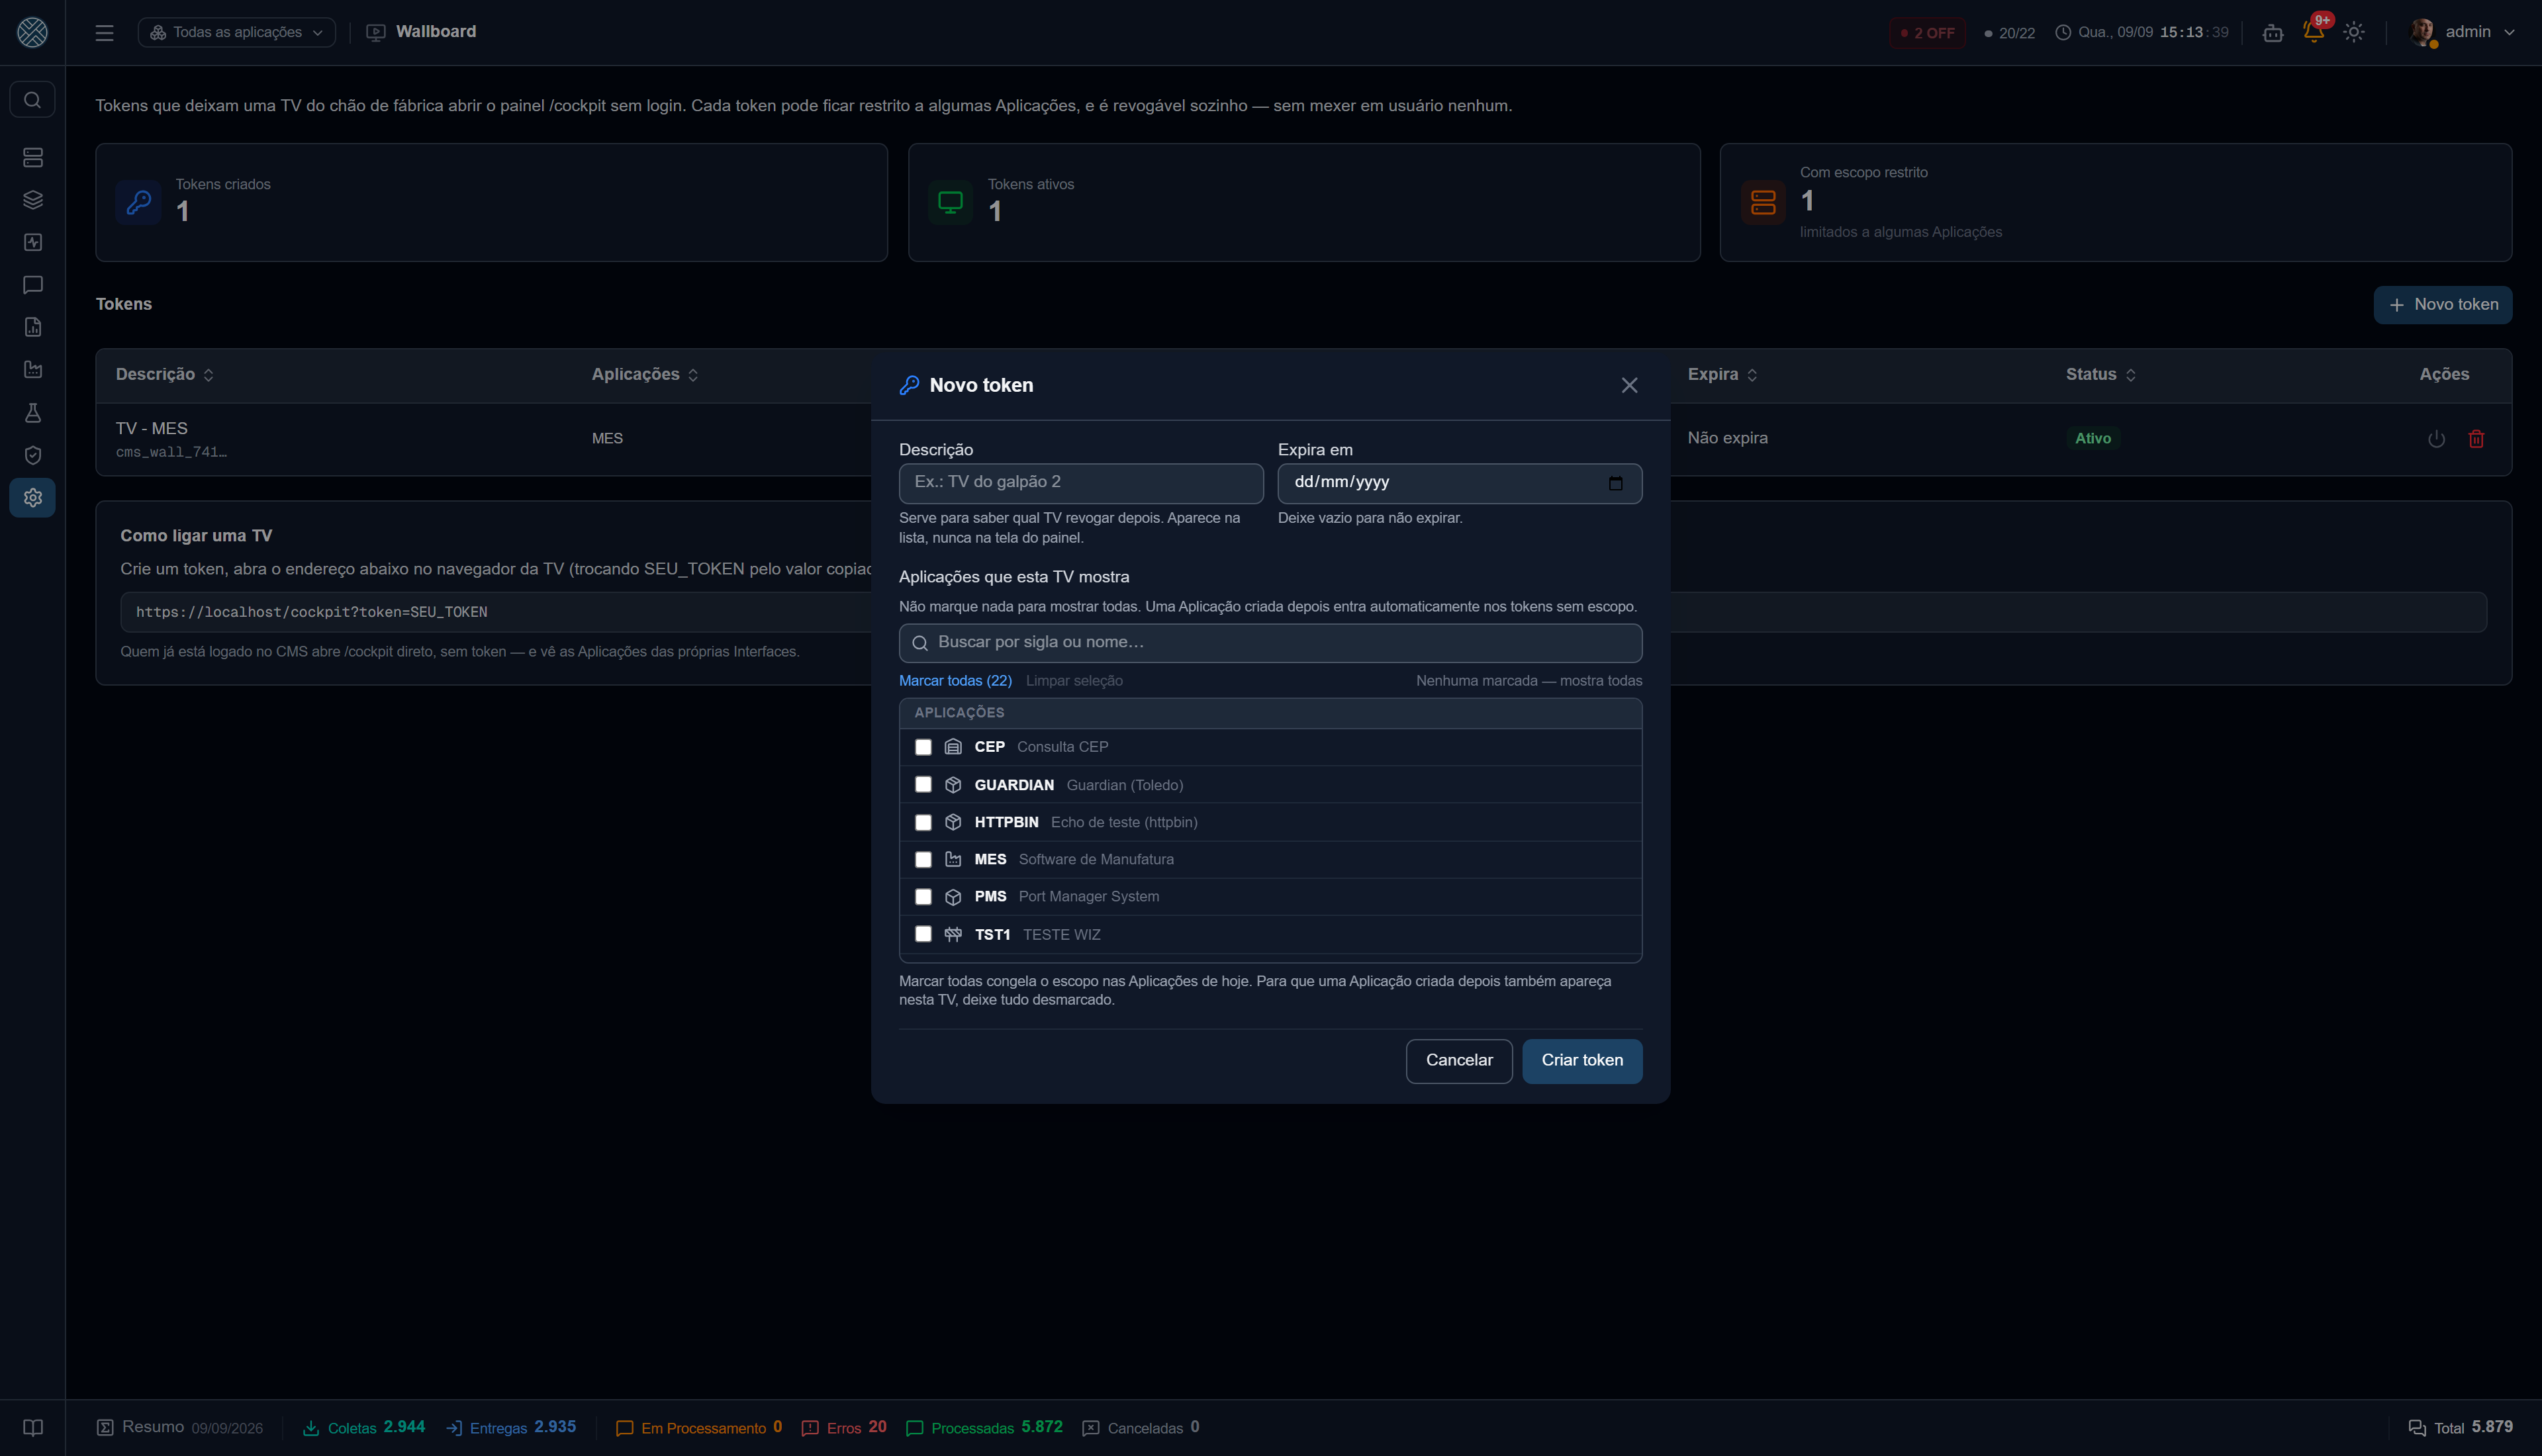Click the 2 OFF status badge

coord(1927,33)
